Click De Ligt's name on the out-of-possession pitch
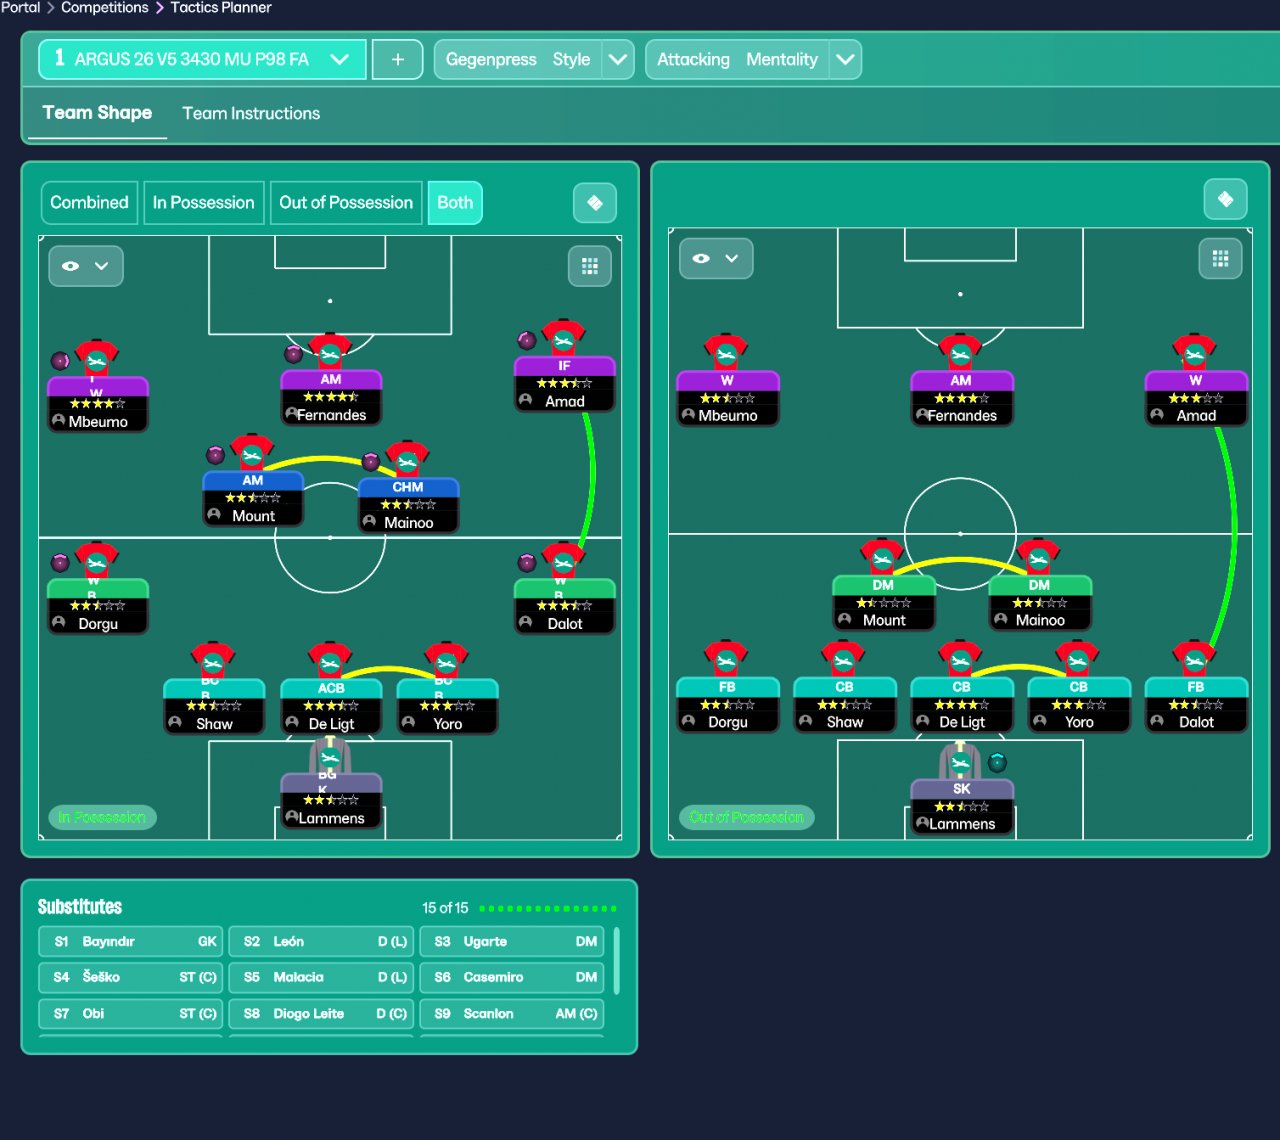 coord(962,722)
